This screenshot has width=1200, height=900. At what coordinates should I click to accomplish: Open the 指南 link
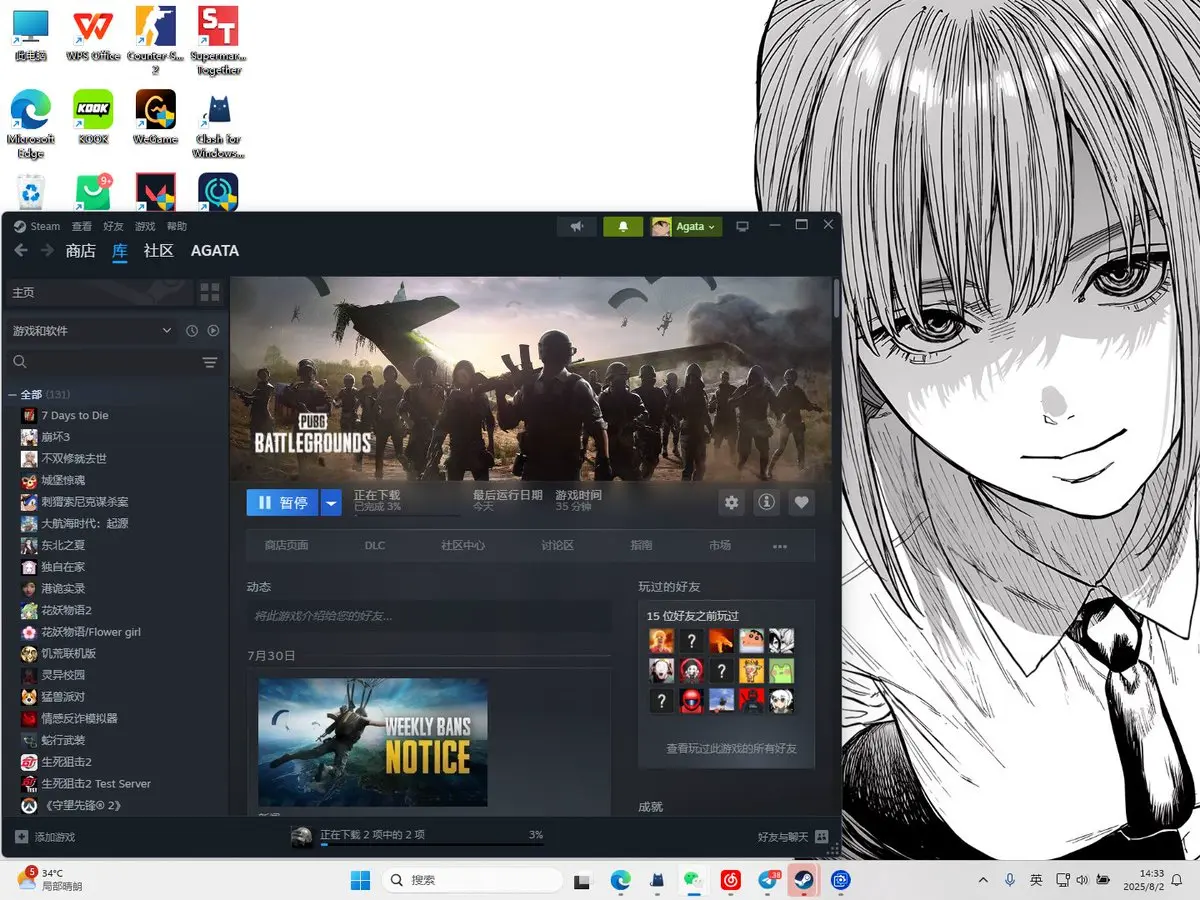click(x=641, y=546)
